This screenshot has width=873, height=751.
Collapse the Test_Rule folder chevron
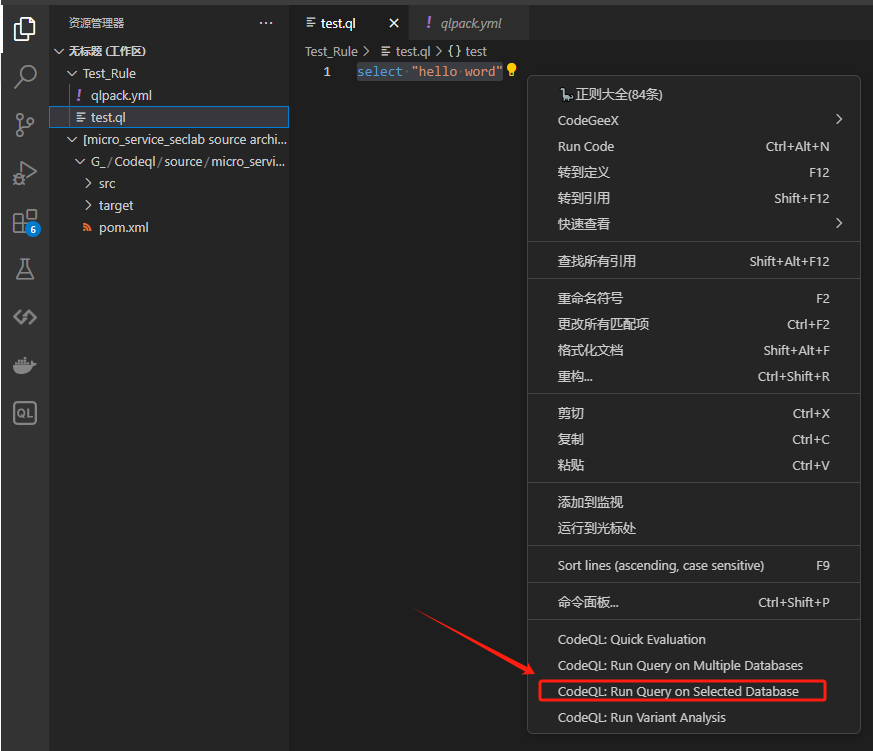[72, 73]
